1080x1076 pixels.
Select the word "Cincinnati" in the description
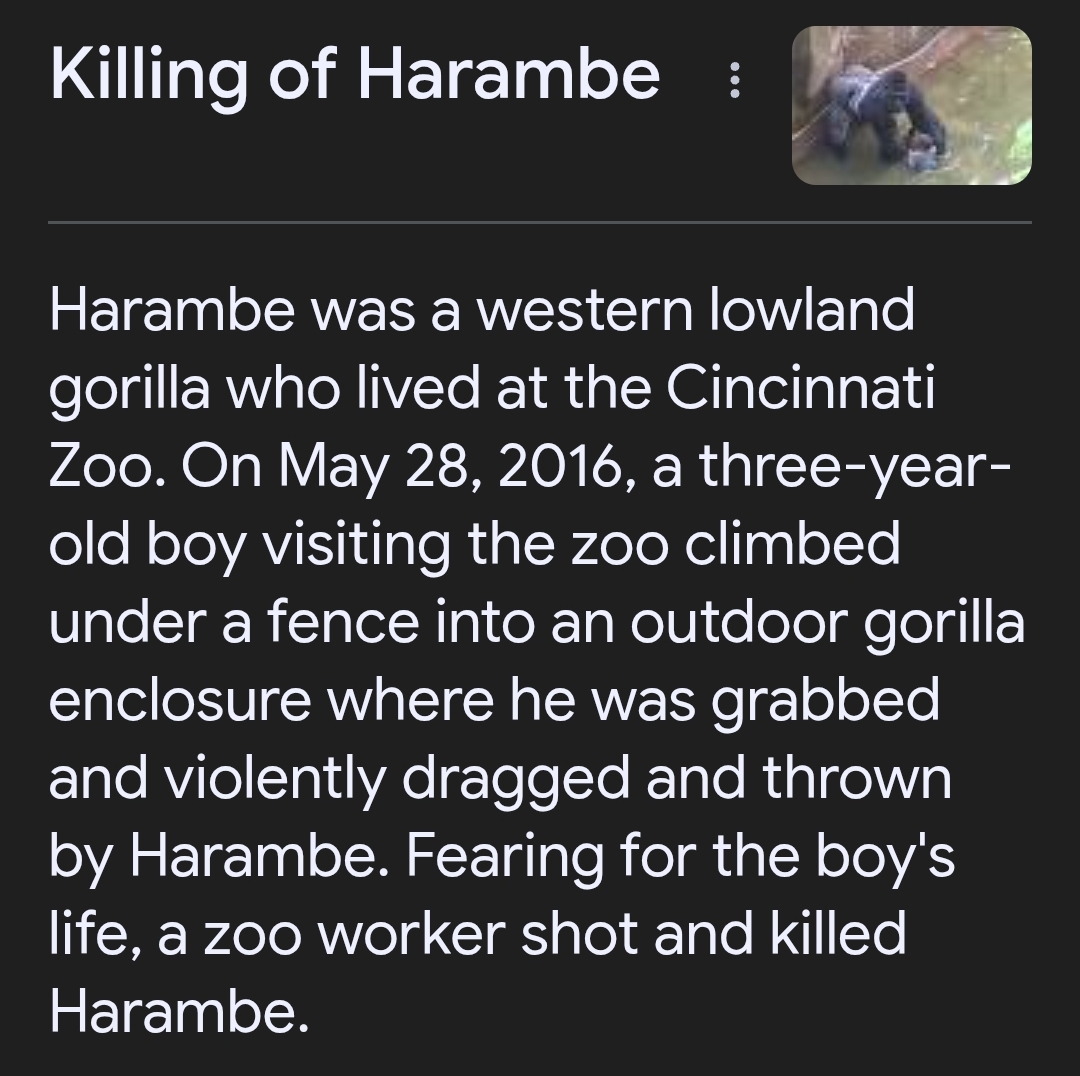(800, 388)
